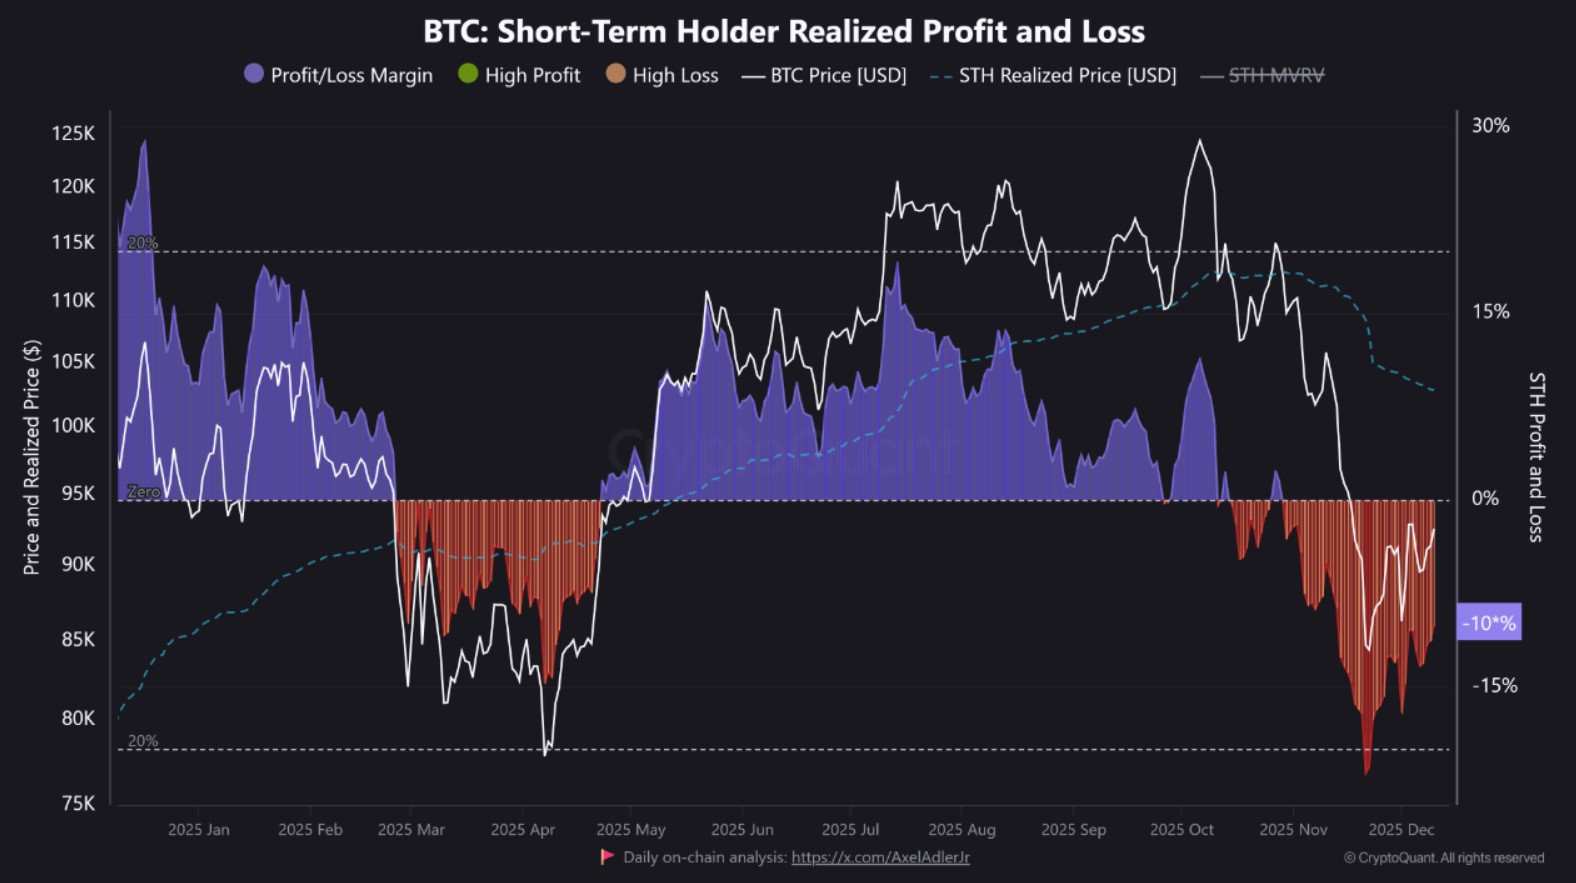Click the Zero baseline label
The image size is (1576, 883).
point(143,492)
